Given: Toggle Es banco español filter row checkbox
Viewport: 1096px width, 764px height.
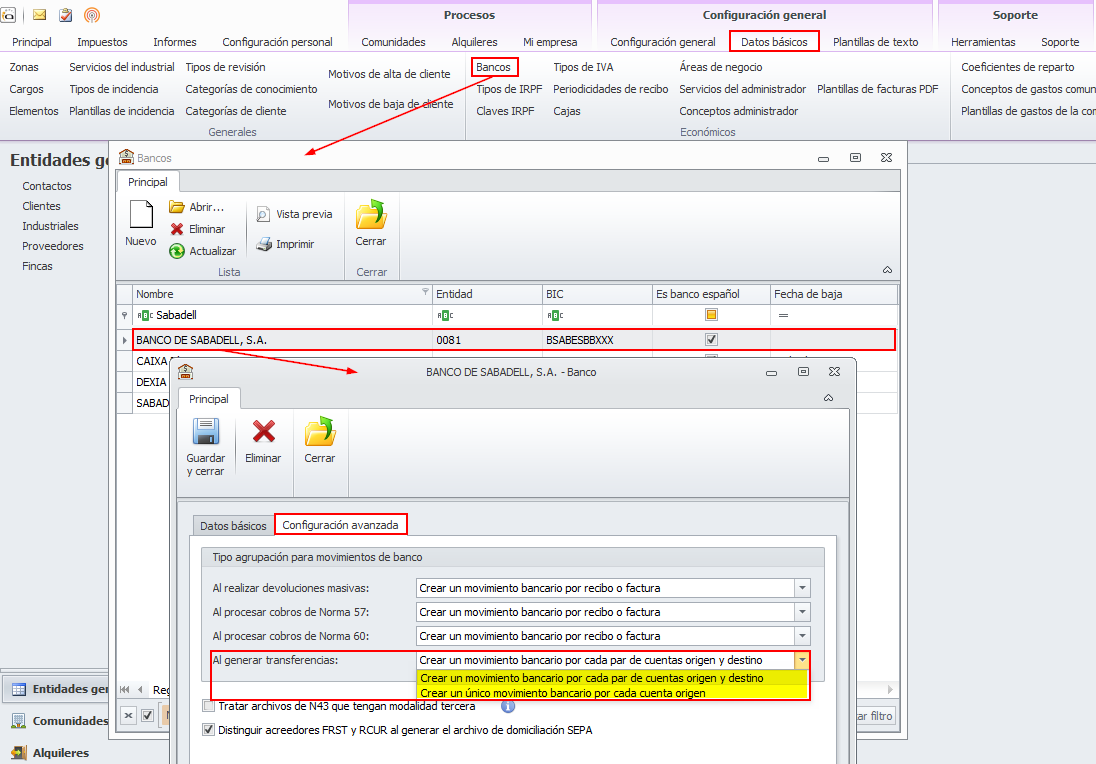Looking at the screenshot, I should point(712,315).
